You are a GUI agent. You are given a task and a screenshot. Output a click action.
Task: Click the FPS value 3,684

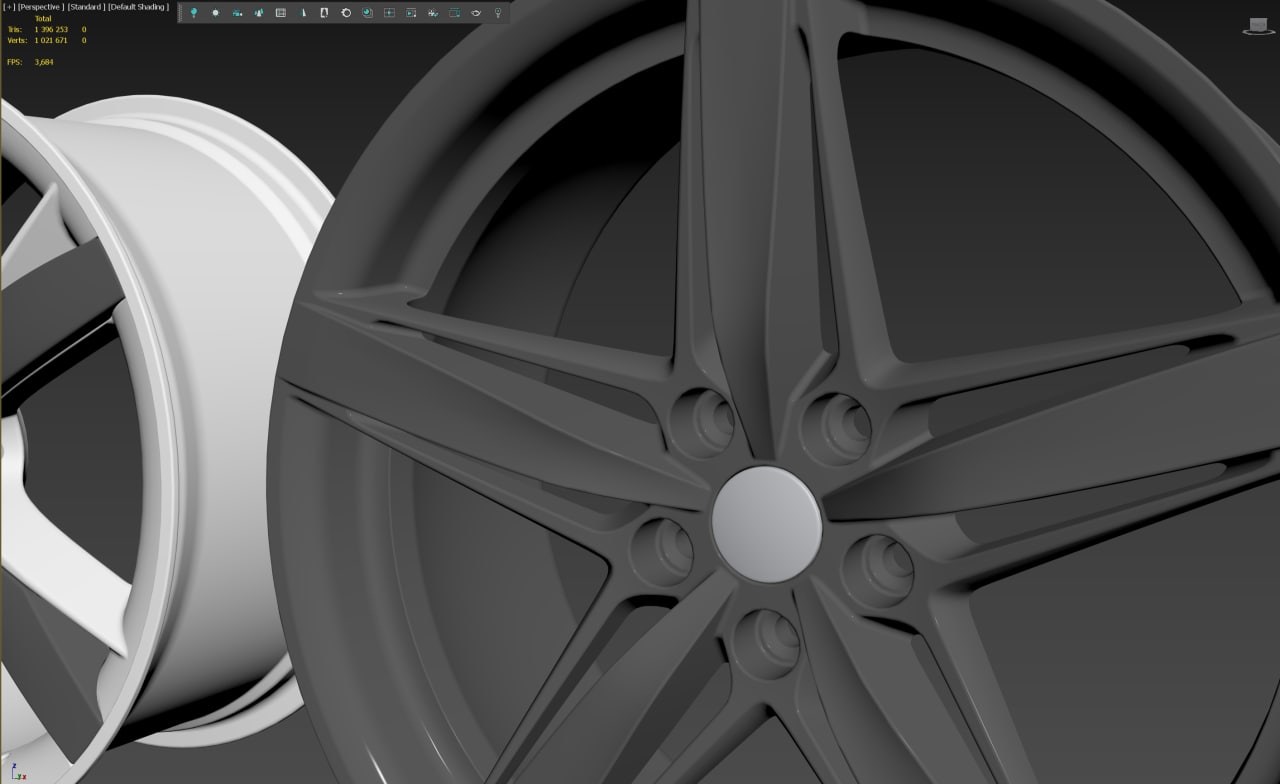(x=44, y=62)
